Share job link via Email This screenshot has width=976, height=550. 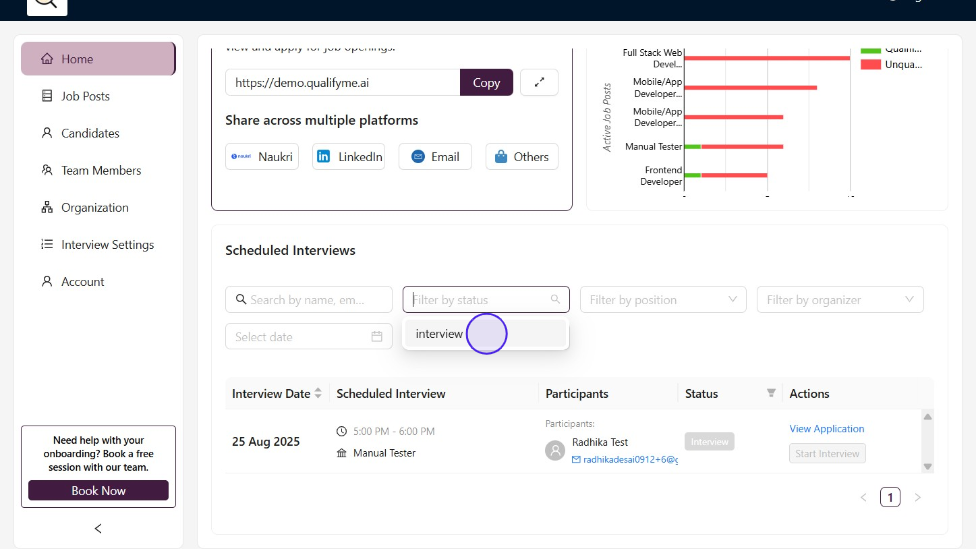tap(434, 157)
